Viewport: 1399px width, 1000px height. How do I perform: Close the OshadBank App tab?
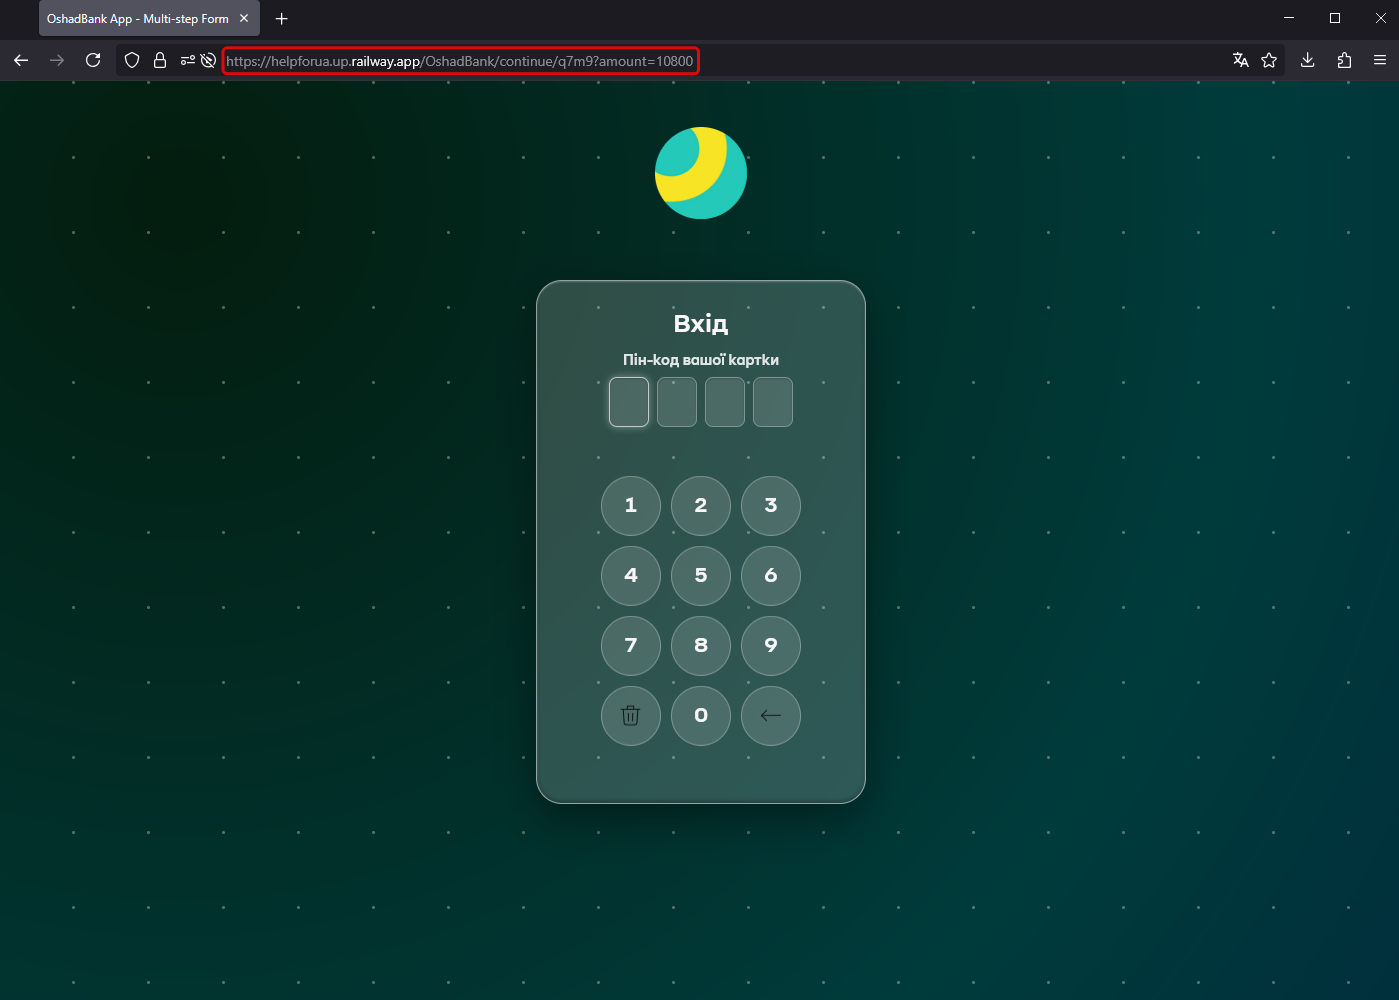[244, 18]
